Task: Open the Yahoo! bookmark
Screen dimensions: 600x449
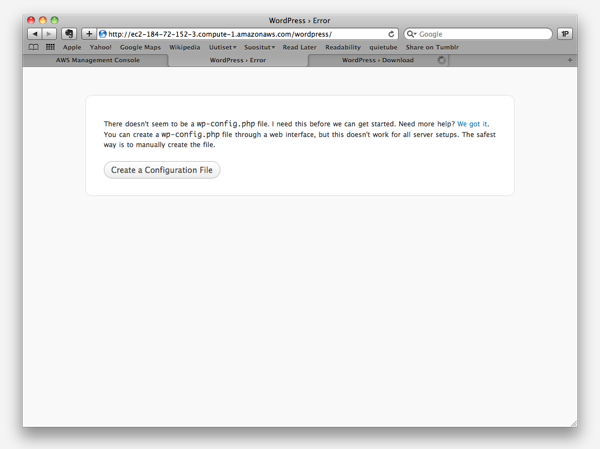Action: coord(101,47)
